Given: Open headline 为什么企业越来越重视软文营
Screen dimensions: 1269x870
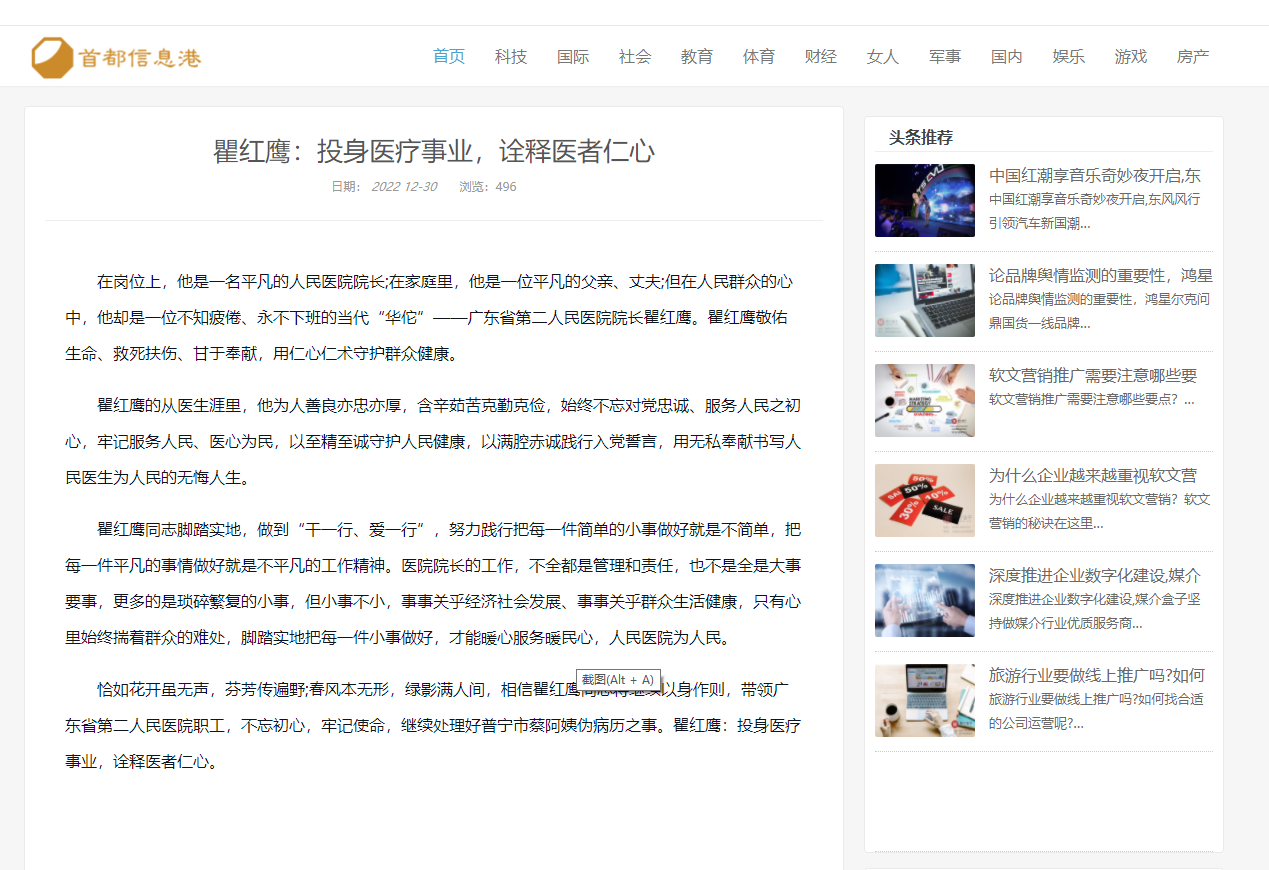Looking at the screenshot, I should point(1093,476).
